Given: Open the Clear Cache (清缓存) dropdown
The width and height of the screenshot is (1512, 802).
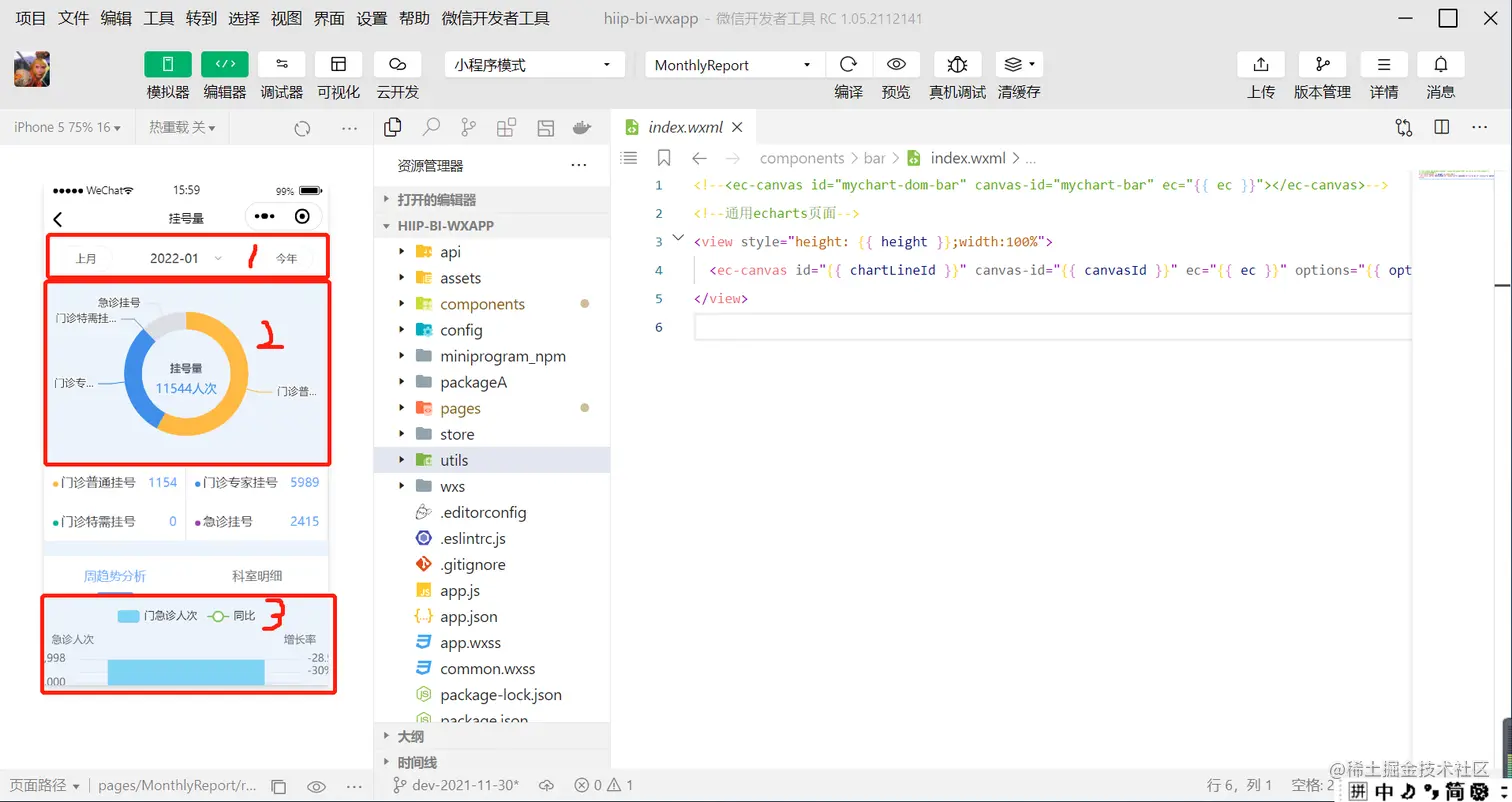Looking at the screenshot, I should click(1020, 64).
